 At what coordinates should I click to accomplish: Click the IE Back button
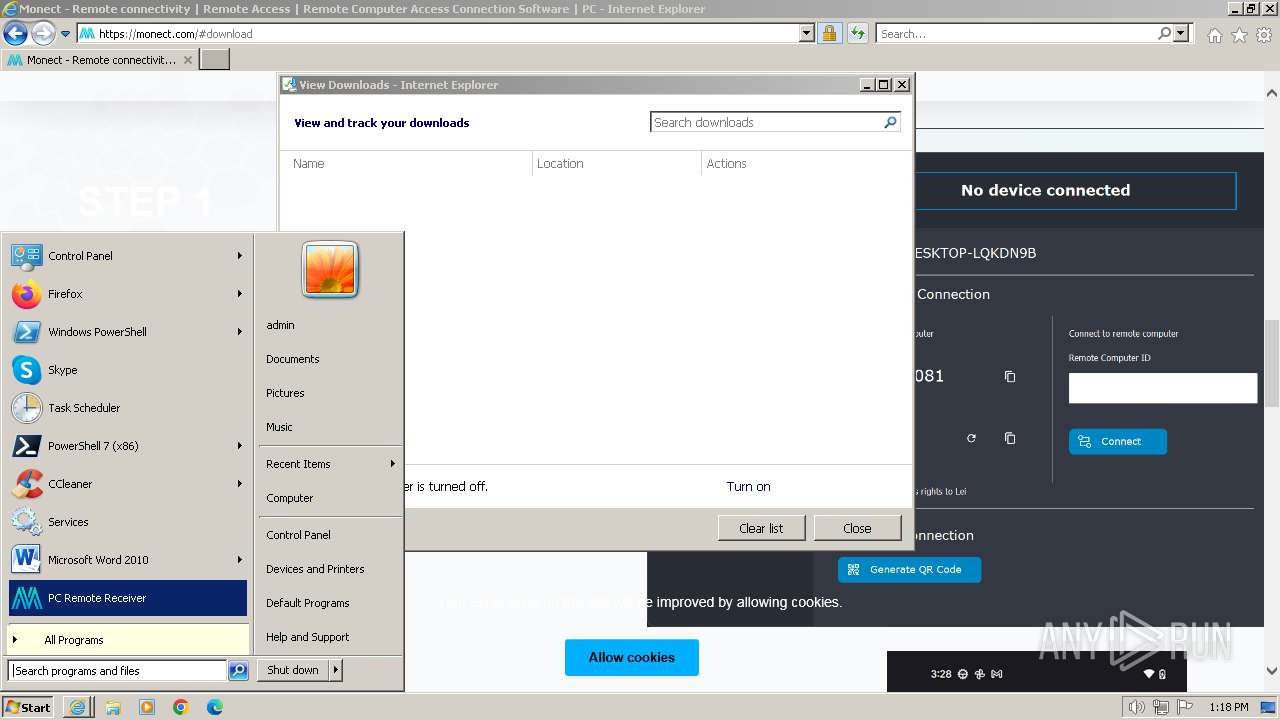pos(15,34)
